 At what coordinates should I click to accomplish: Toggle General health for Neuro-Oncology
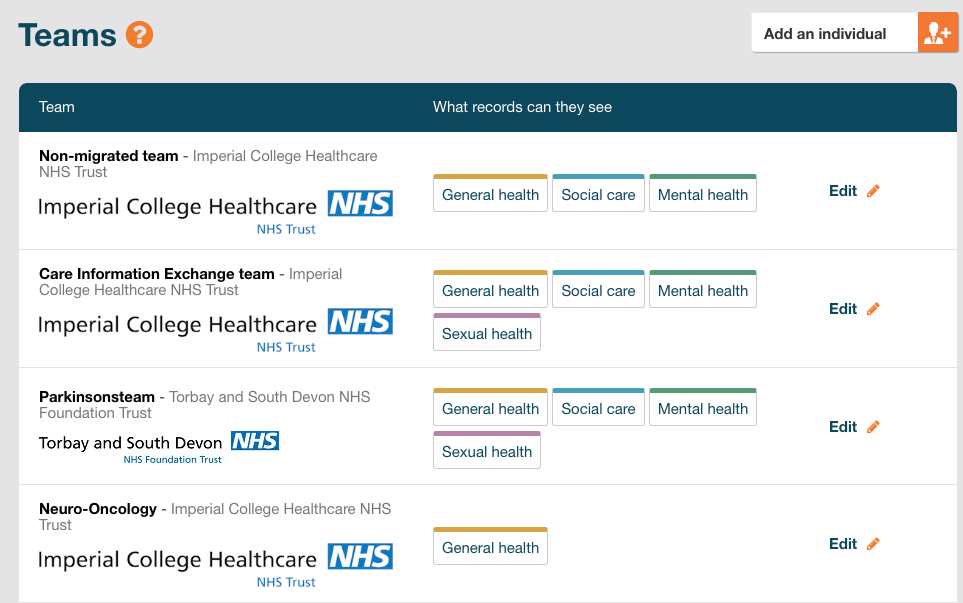point(490,547)
